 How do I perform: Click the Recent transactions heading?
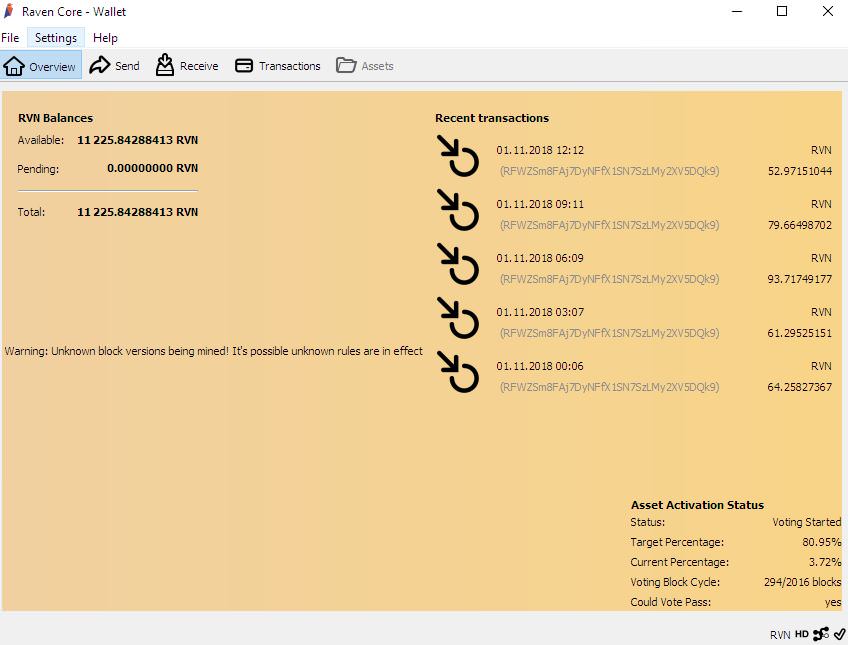pyautogui.click(x=492, y=118)
